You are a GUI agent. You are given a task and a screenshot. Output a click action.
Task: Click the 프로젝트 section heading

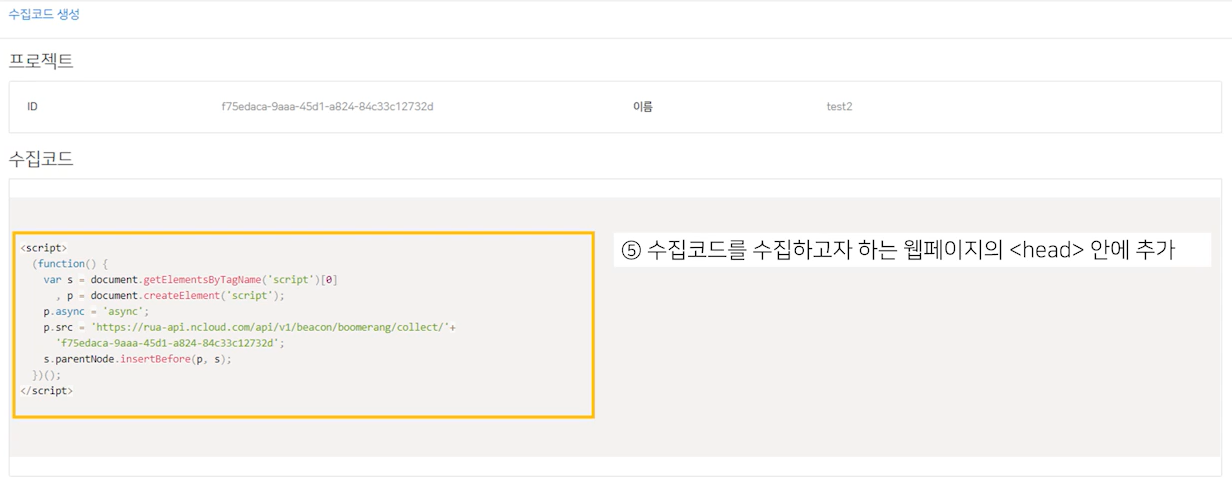coord(41,61)
